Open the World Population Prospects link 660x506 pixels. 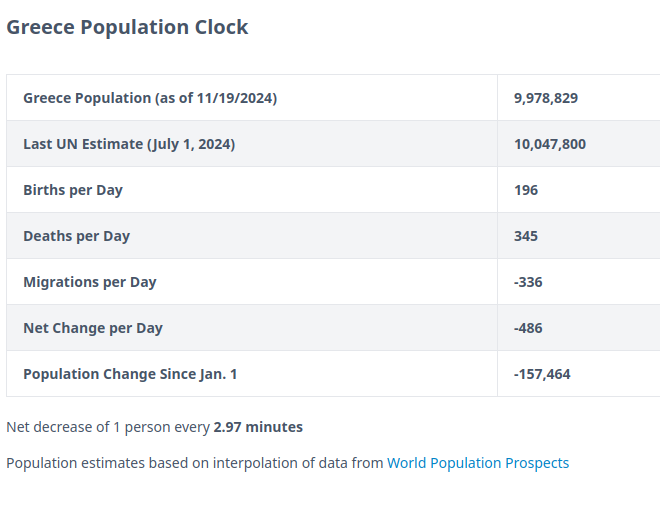coord(478,463)
